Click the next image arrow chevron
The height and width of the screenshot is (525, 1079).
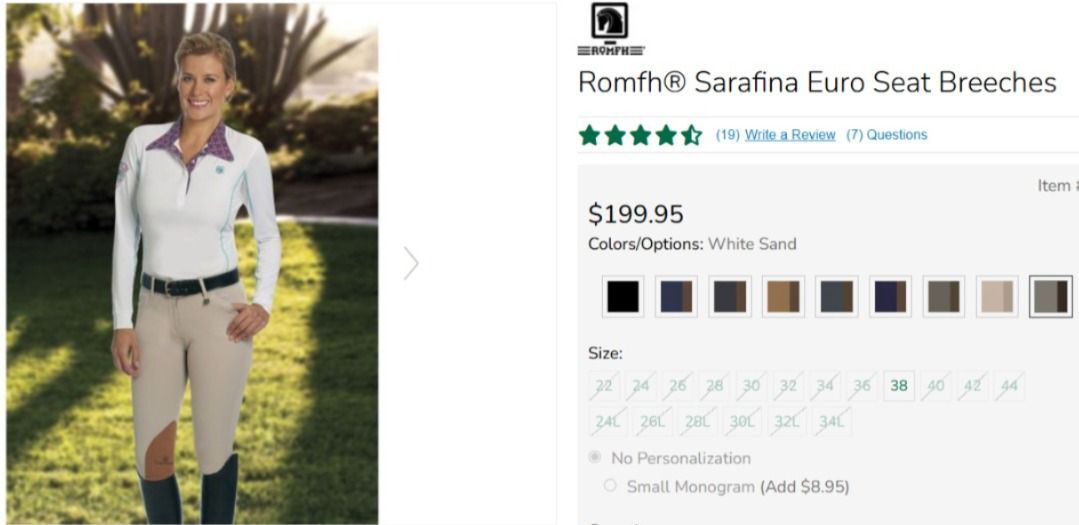pyautogui.click(x=411, y=263)
